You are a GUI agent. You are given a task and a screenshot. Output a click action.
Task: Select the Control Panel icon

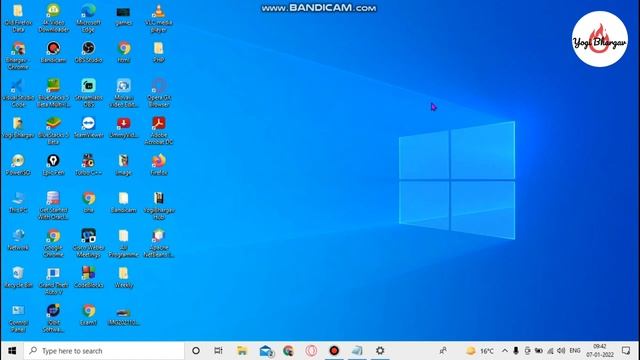18,318
